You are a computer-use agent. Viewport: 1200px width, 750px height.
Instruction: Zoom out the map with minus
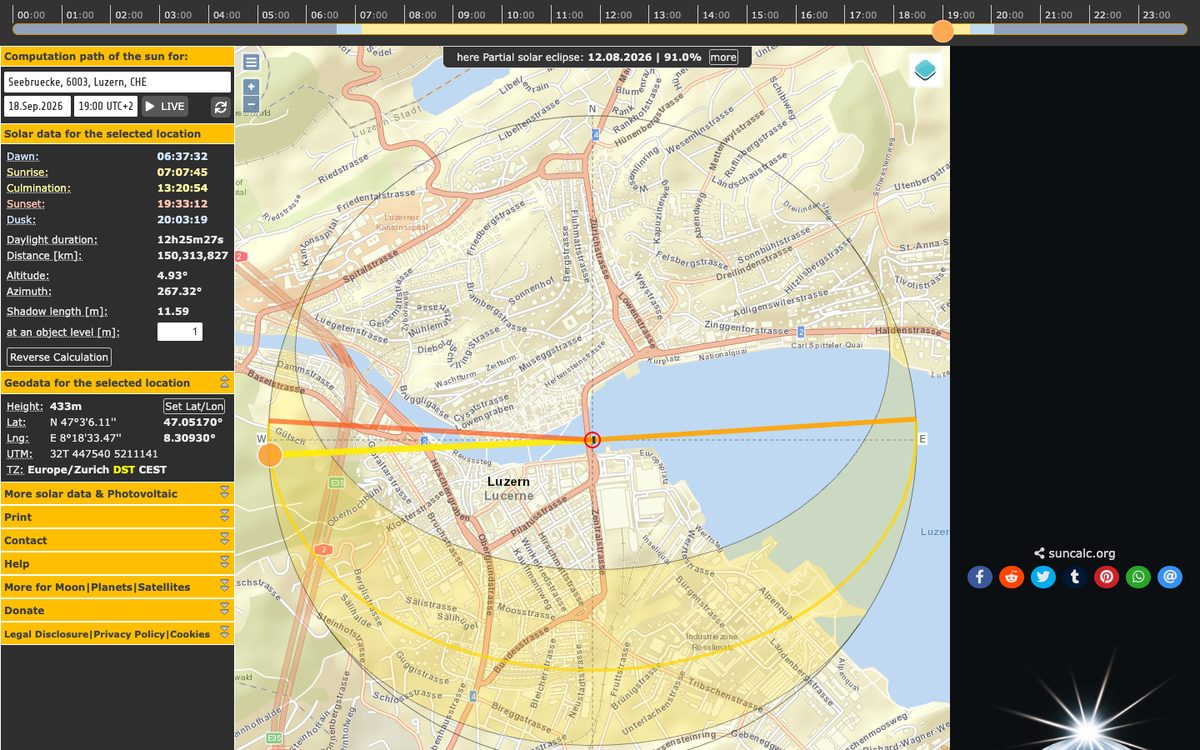point(251,103)
